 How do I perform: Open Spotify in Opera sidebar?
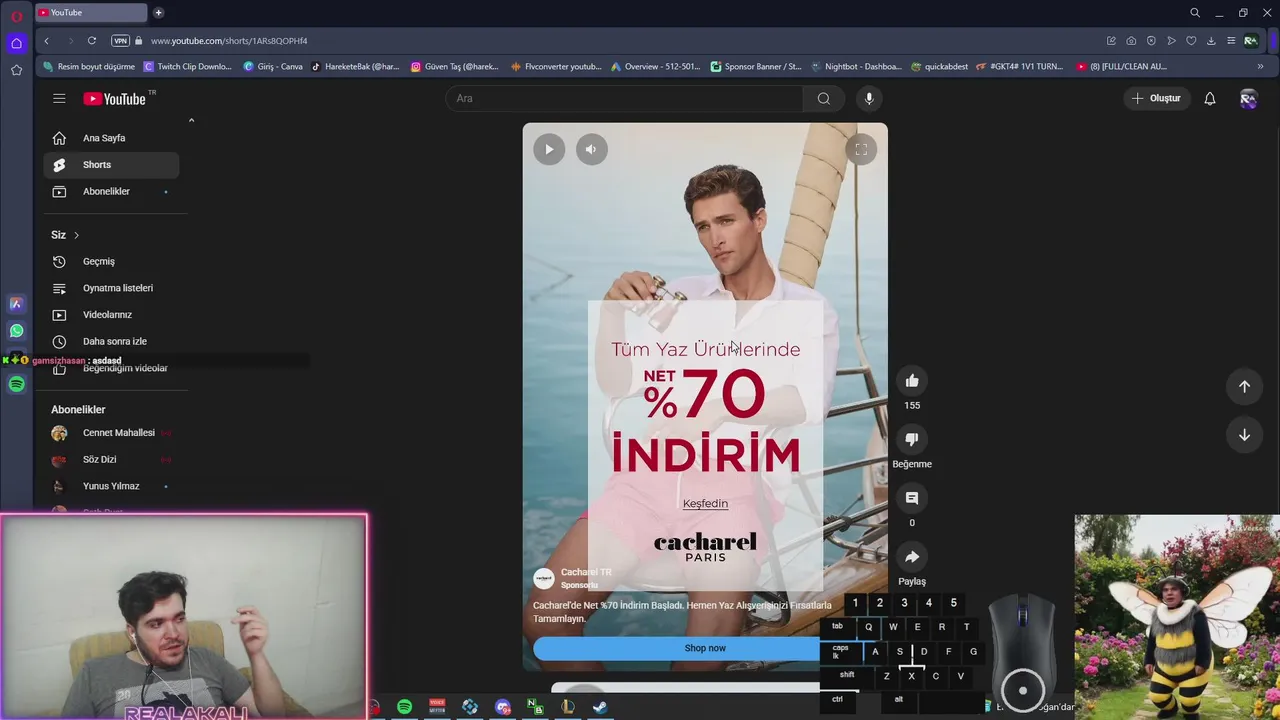tap(16, 384)
